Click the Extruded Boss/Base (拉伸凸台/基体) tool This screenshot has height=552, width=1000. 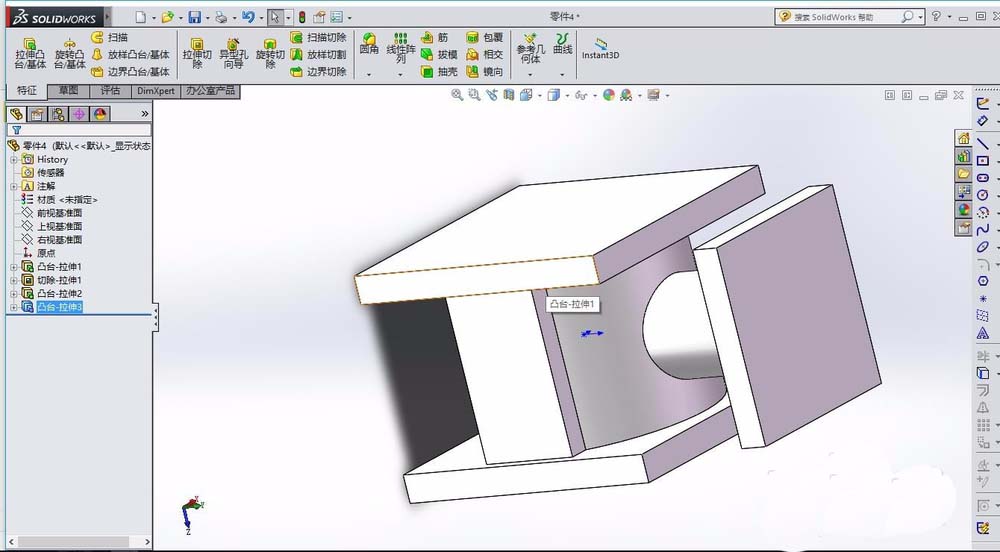[x=30, y=54]
